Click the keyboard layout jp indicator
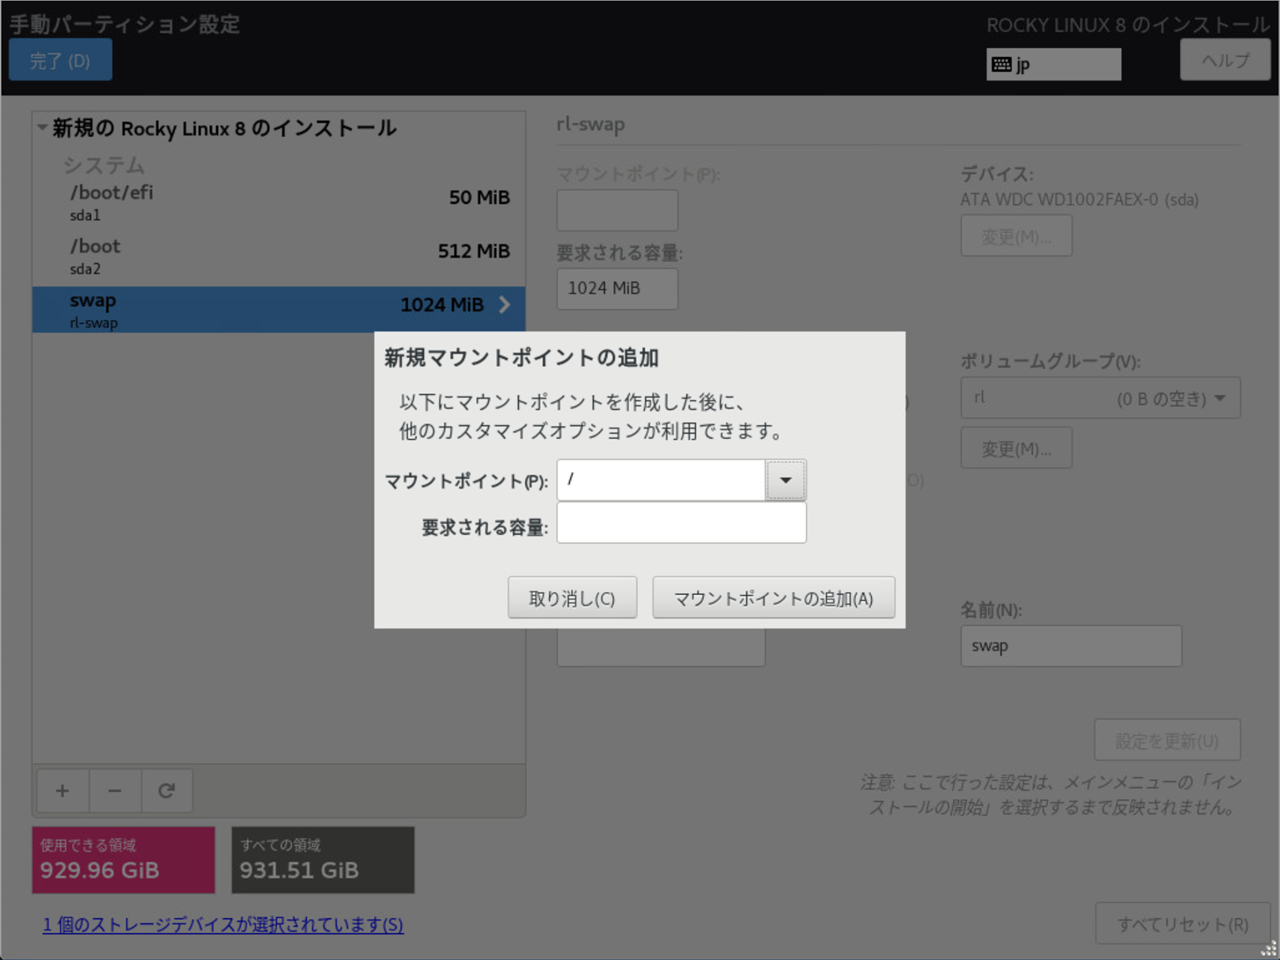Image resolution: width=1280 pixels, height=960 pixels. click(1053, 65)
